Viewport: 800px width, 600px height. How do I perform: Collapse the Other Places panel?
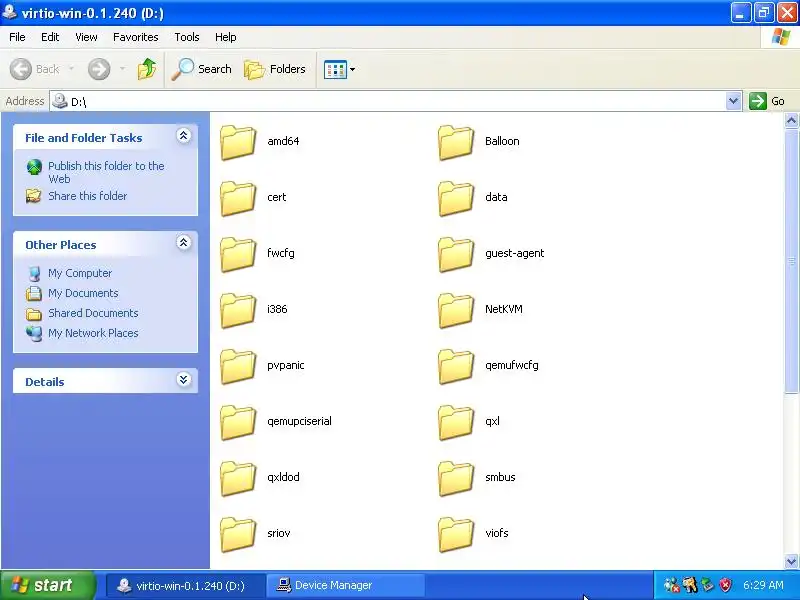coord(184,242)
